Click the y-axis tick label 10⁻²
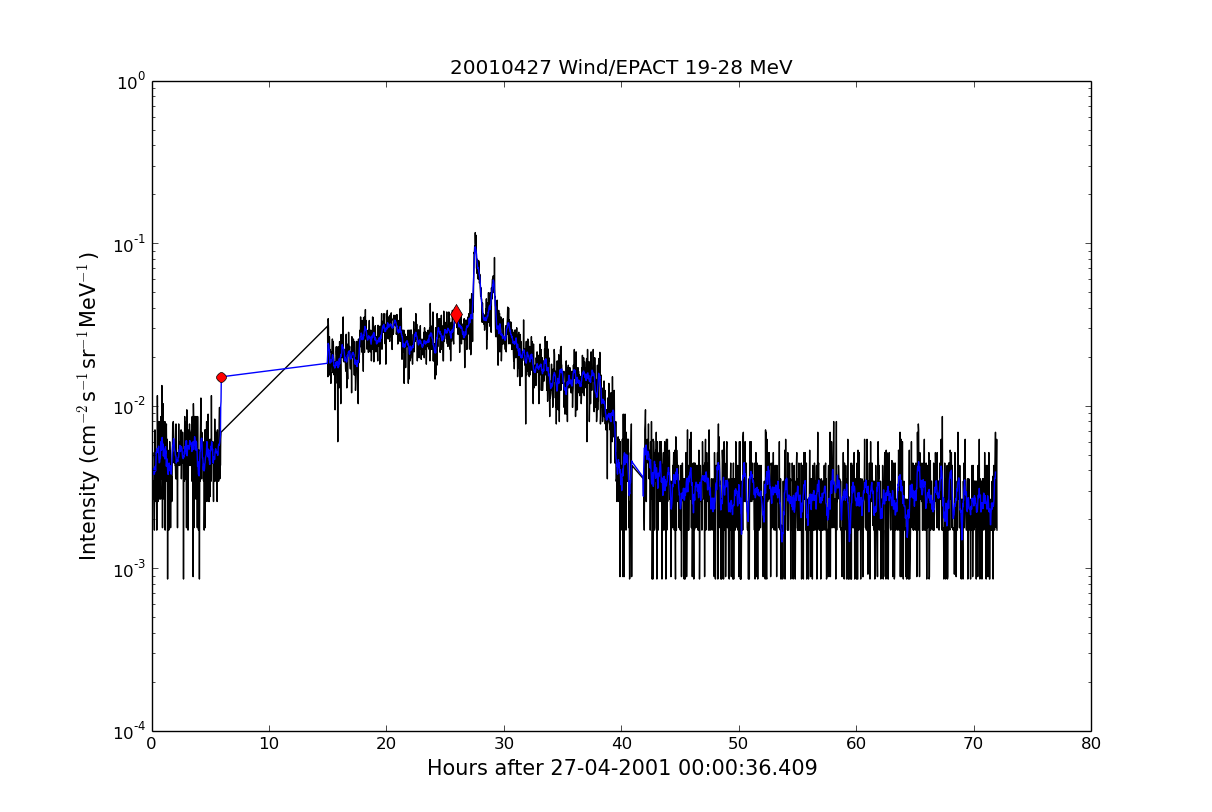The image size is (1212, 812). pyautogui.click(x=131, y=407)
